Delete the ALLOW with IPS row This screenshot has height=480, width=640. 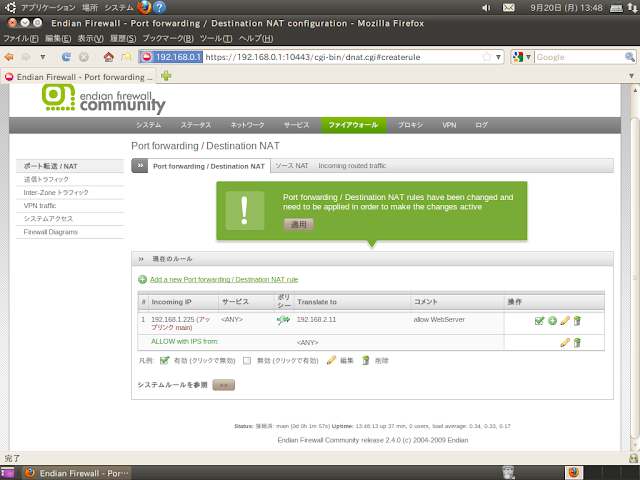click(577, 342)
